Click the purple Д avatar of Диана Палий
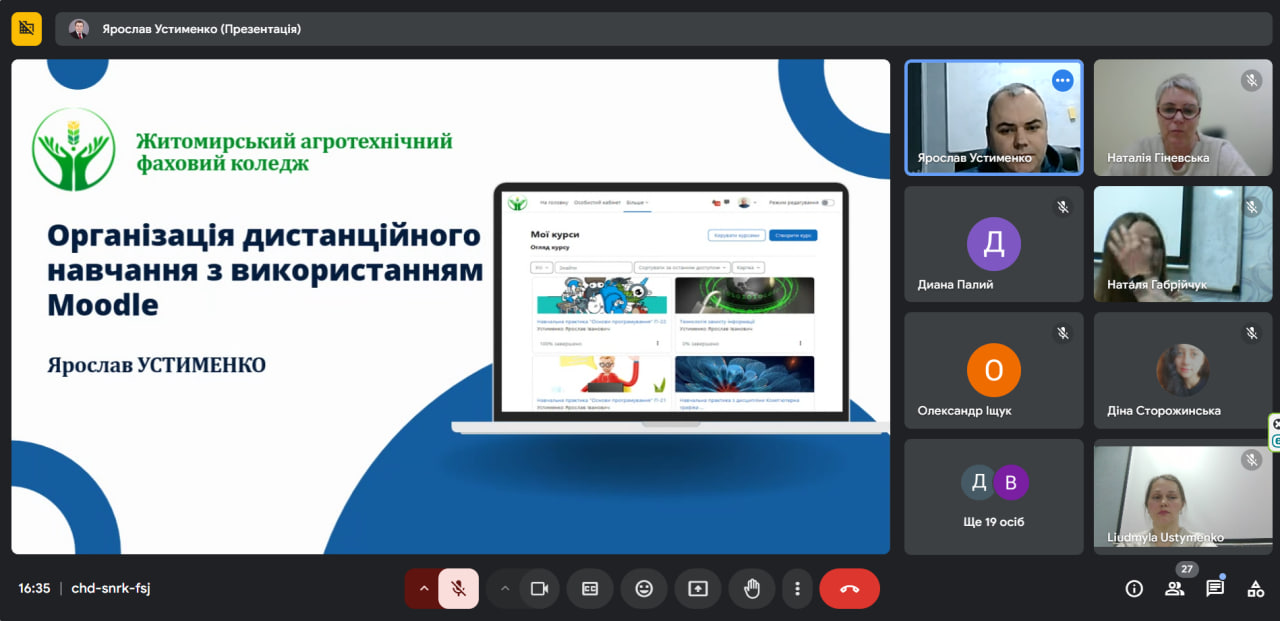Screen dimensions: 1280x621 point(994,244)
